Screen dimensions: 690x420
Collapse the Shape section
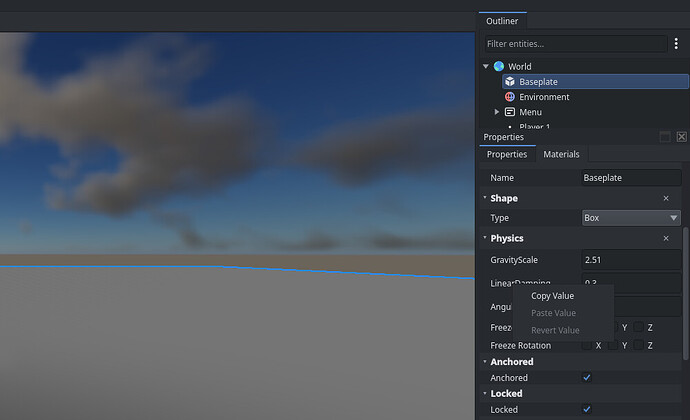point(485,198)
